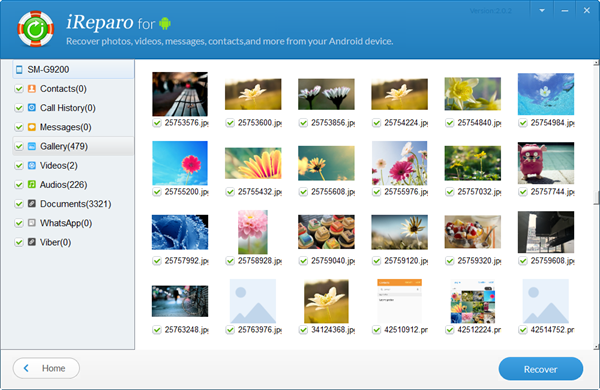This screenshot has width=600, height=390.
Task: Select the bench photo thumbnail 25753576
Action: click(180, 94)
